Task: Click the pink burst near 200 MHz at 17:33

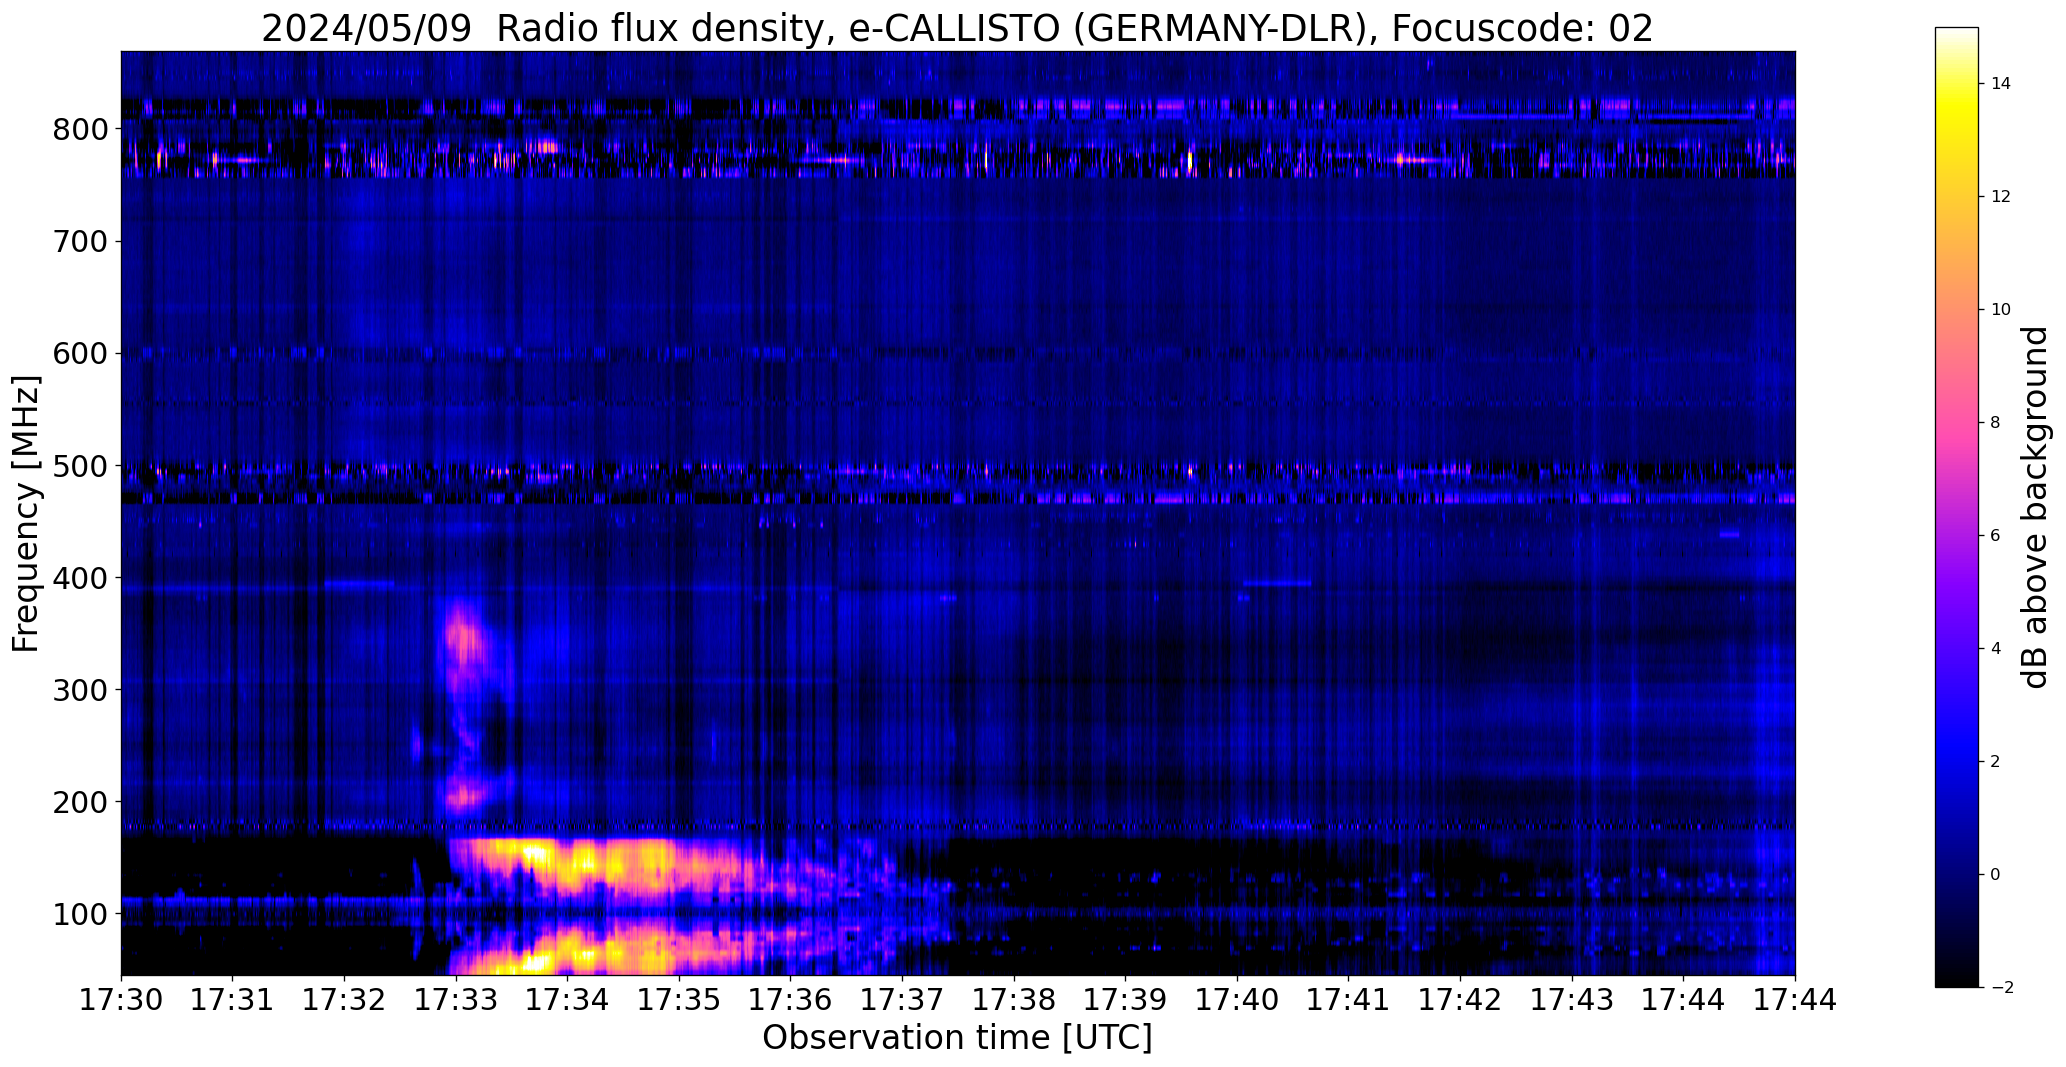Action: click(x=465, y=795)
